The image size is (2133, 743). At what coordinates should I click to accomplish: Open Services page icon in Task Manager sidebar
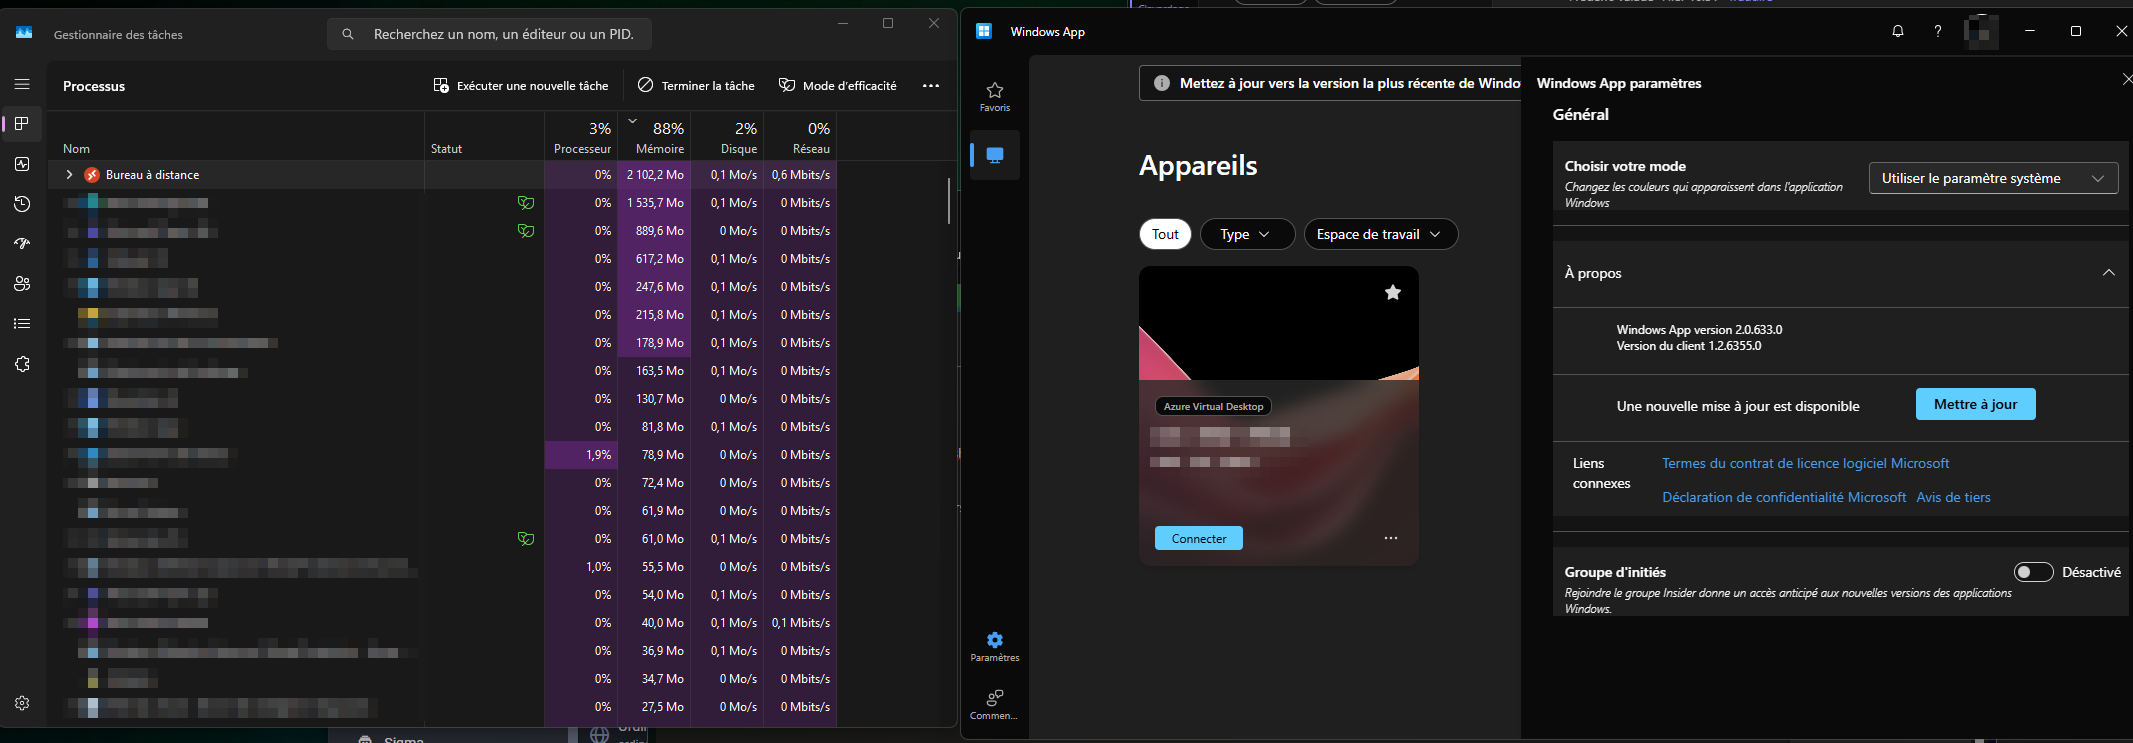coord(22,364)
